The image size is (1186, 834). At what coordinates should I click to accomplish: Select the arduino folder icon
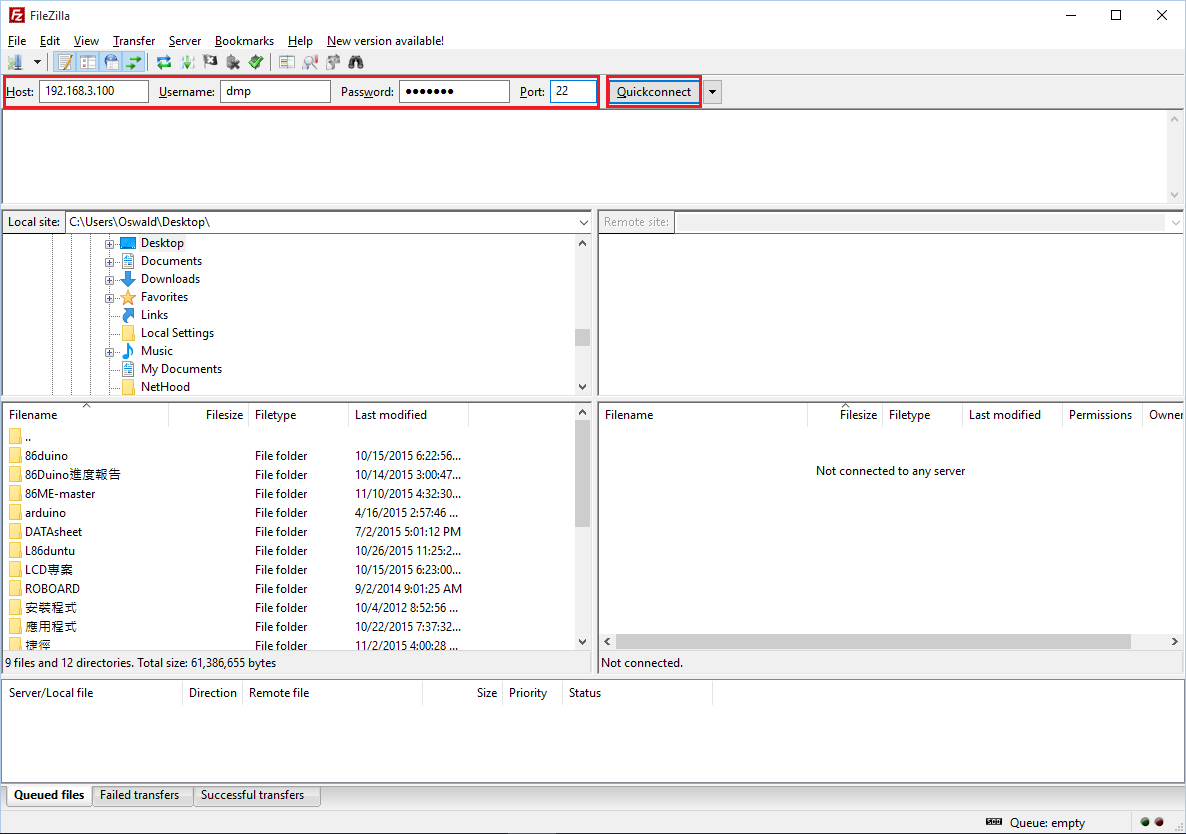tap(15, 513)
